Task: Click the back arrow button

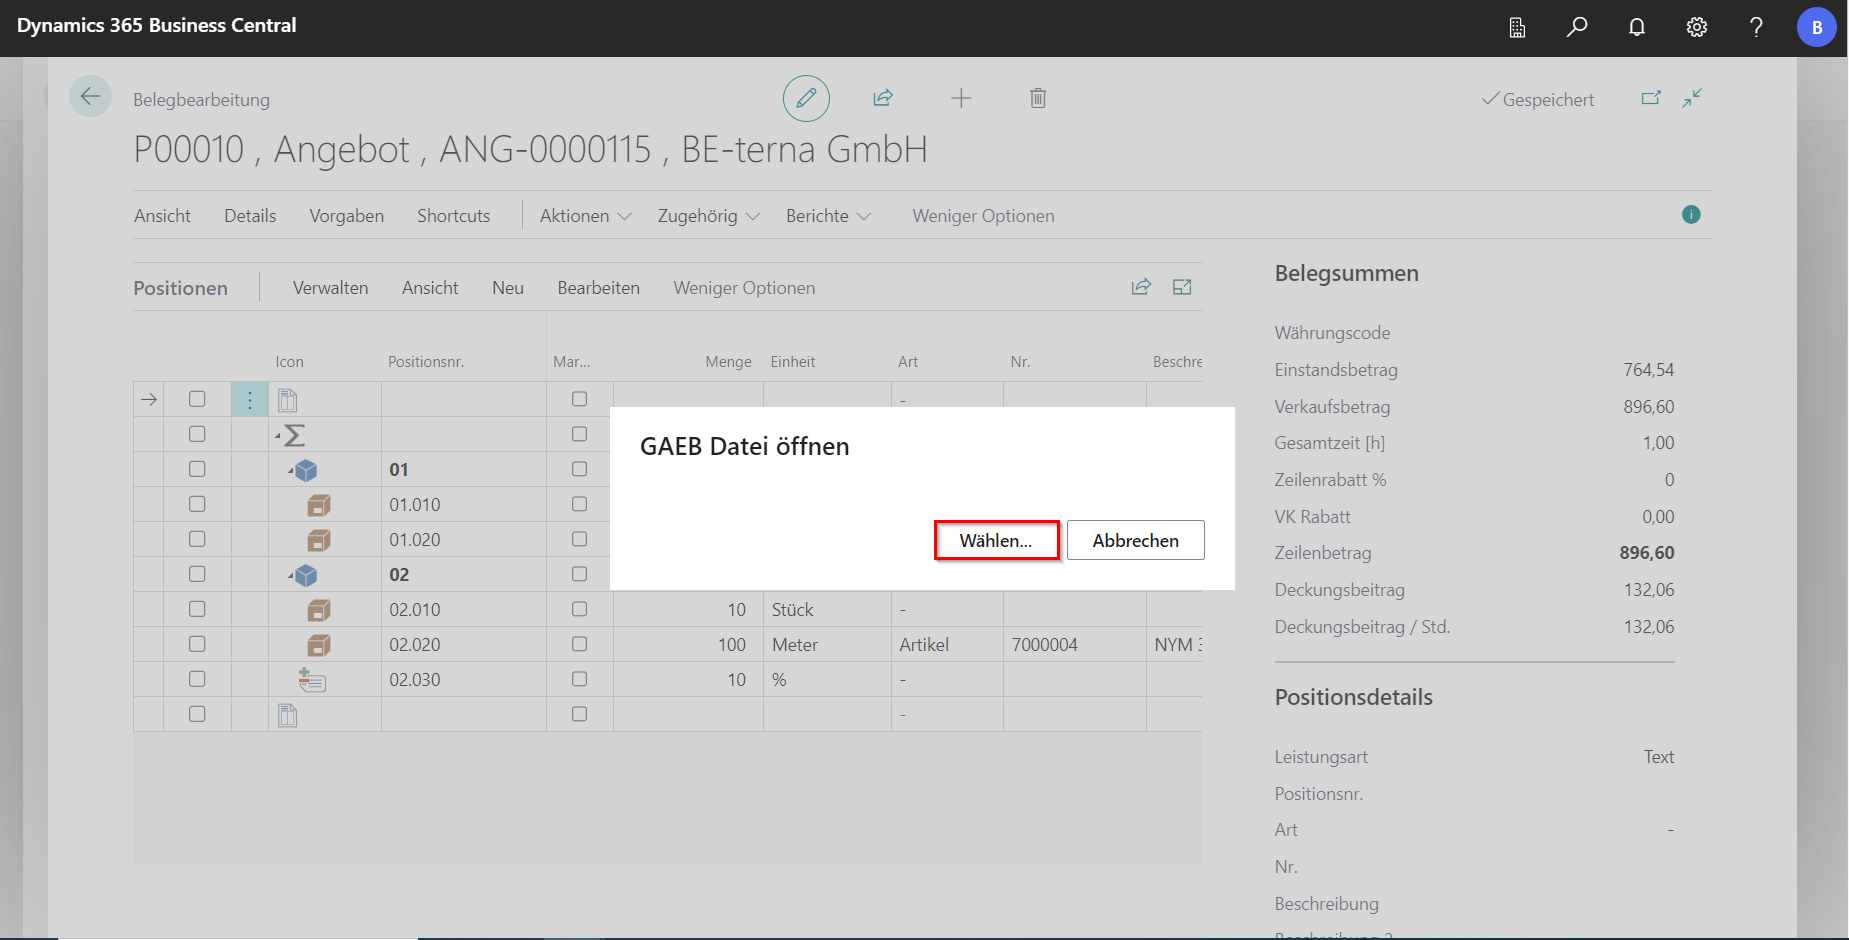Action: pos(90,97)
